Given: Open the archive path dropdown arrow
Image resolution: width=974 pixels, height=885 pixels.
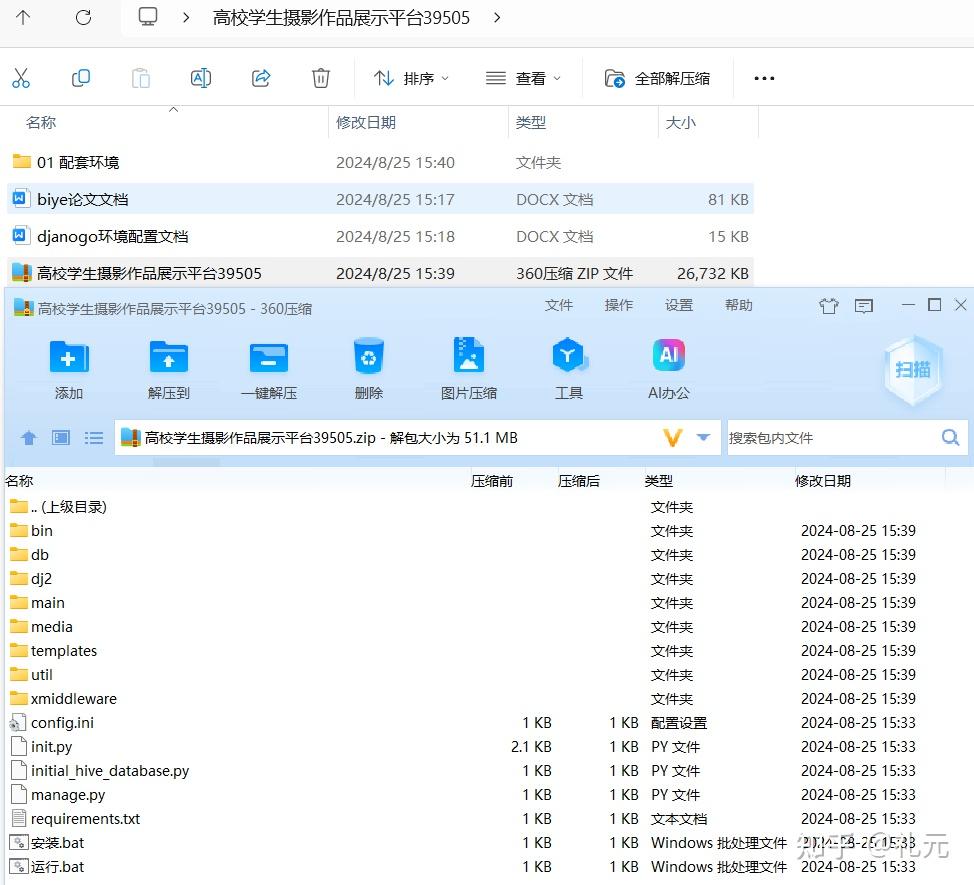Looking at the screenshot, I should pyautogui.click(x=704, y=437).
